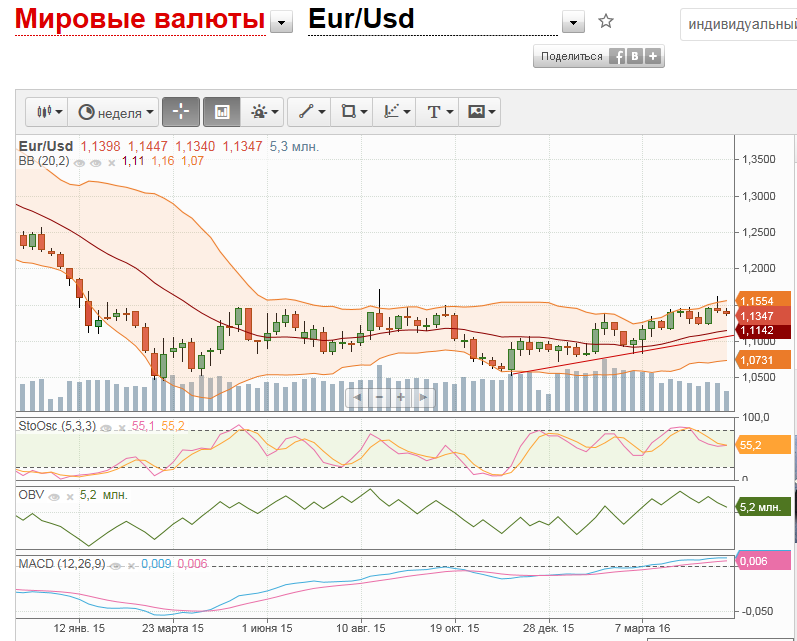Image resolution: width=797 pixels, height=641 pixels.
Task: Toggle the chart data panel button
Action: (x=222, y=112)
